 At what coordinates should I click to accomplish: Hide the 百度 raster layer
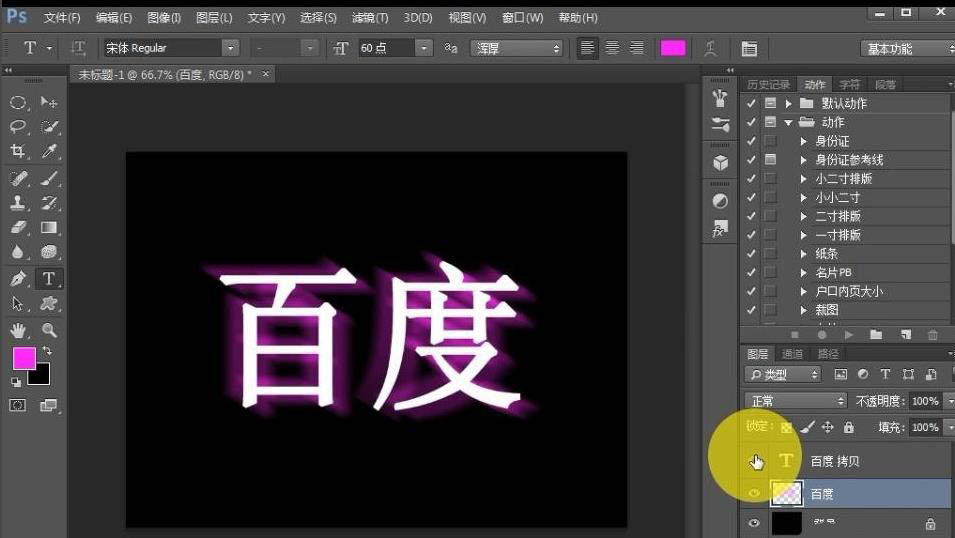pyautogui.click(x=754, y=493)
